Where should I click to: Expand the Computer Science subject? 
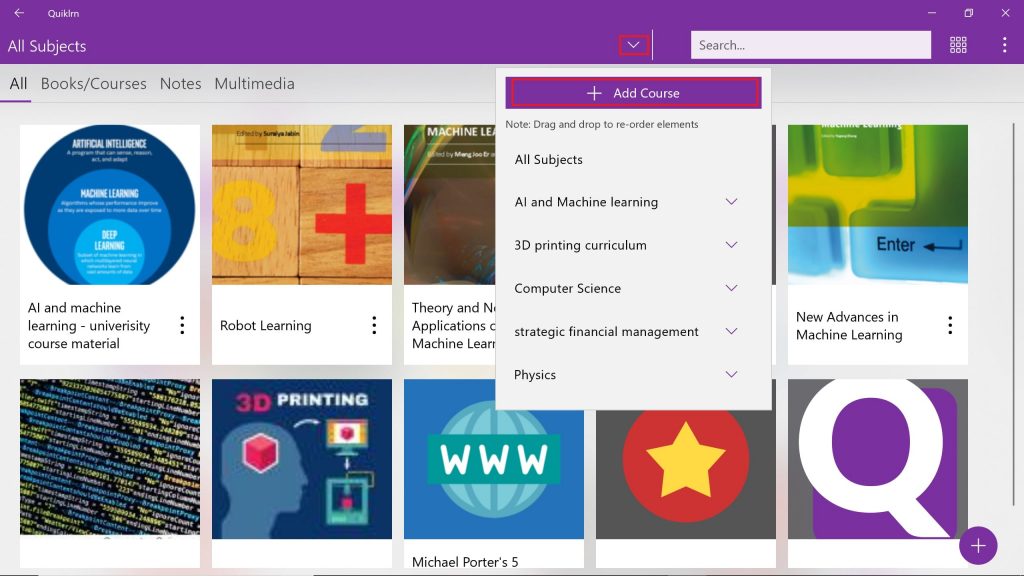tap(731, 288)
